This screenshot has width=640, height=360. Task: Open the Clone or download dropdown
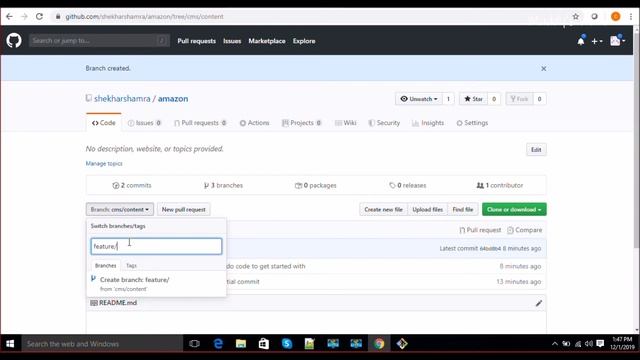point(514,209)
